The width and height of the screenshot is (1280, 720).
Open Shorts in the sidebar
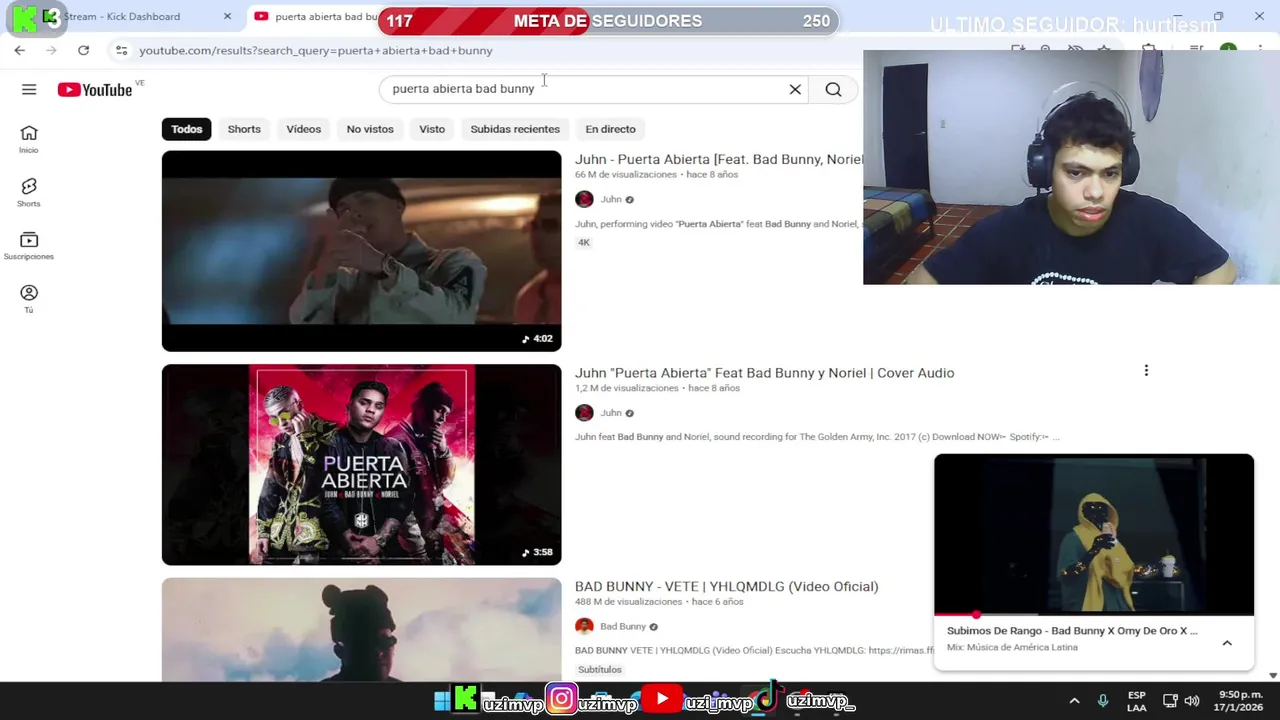[x=29, y=193]
